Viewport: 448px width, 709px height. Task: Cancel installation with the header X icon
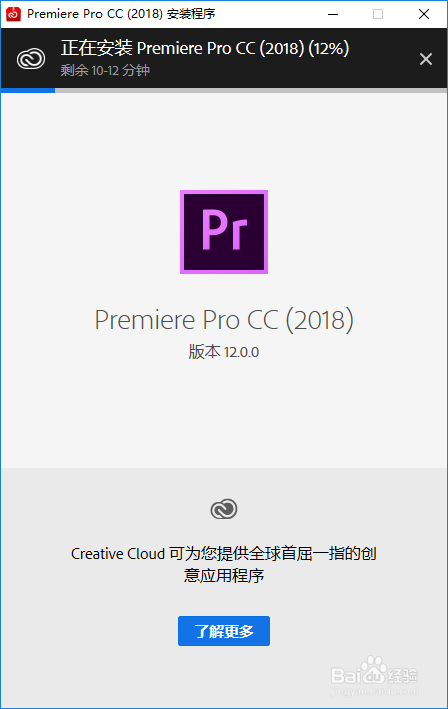coord(425,59)
